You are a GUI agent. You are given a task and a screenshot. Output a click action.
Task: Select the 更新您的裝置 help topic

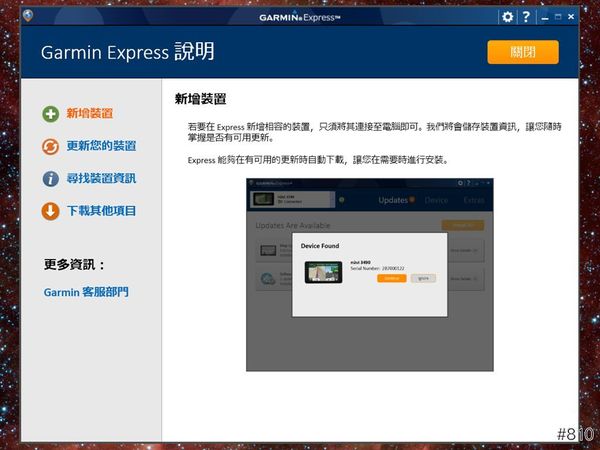[101, 146]
